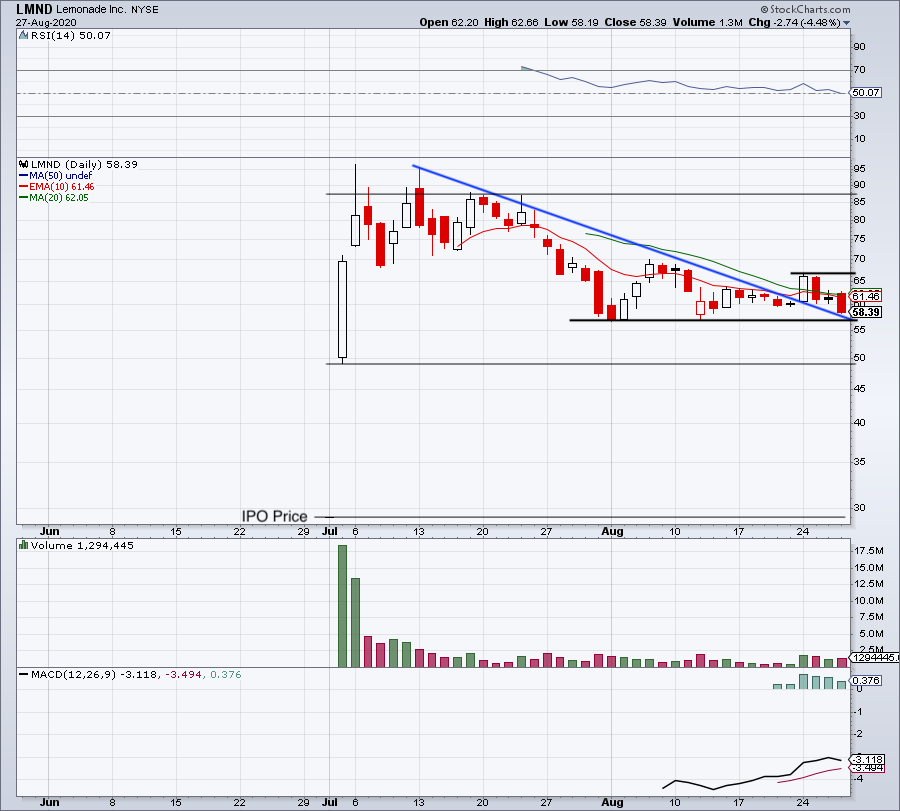Click the LMND ticker symbol in the header
The height and width of the screenshot is (811, 900).
(34, 9)
